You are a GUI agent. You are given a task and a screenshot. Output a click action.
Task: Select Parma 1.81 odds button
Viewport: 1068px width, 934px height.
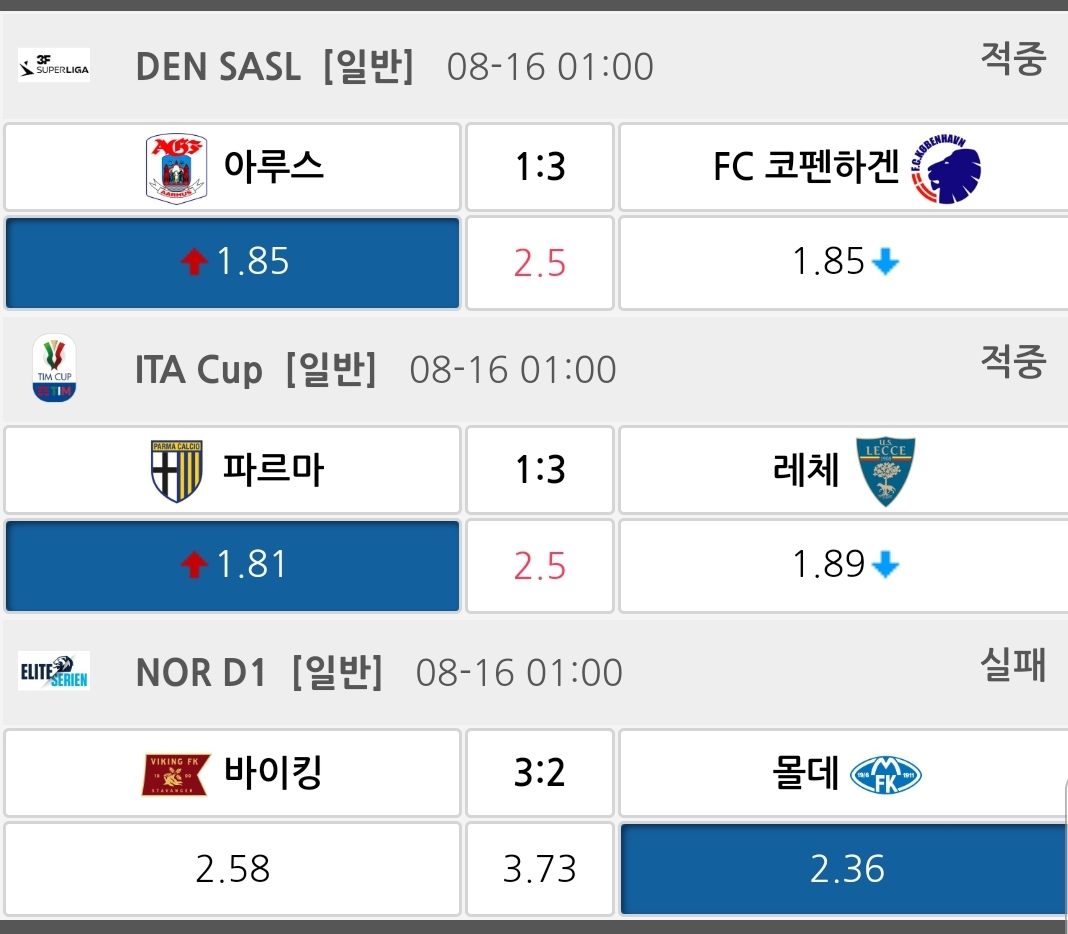(x=232, y=566)
